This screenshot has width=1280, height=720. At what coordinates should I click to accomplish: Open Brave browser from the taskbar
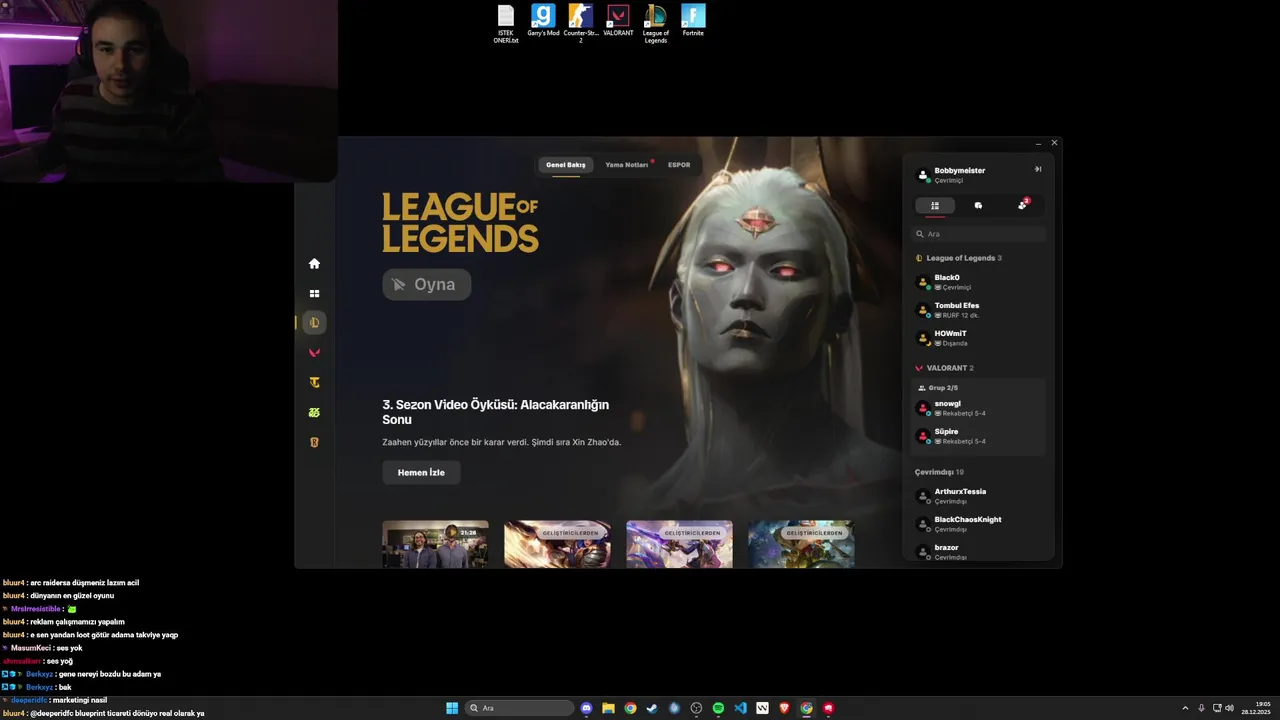784,708
